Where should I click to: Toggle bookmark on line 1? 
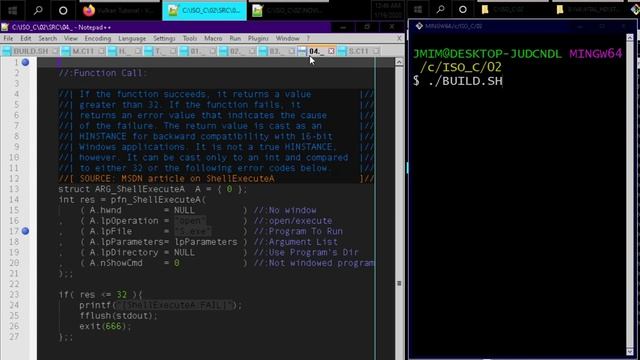point(25,62)
